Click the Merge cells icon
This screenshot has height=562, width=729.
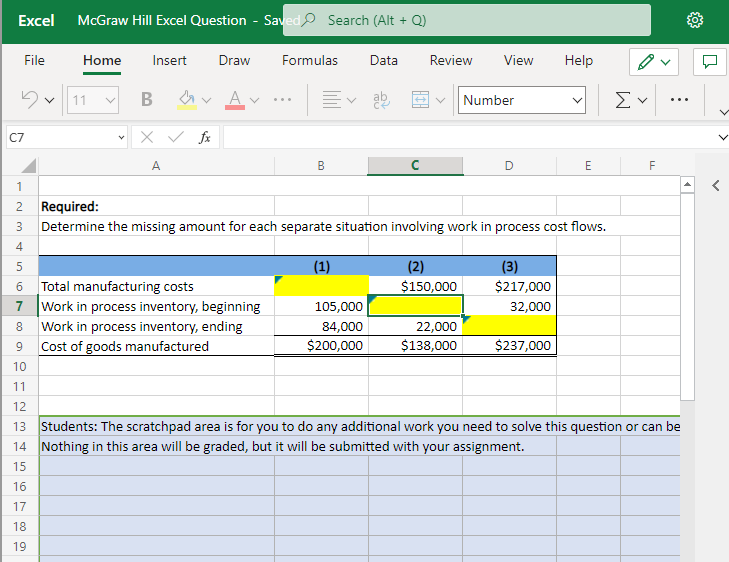tap(420, 100)
